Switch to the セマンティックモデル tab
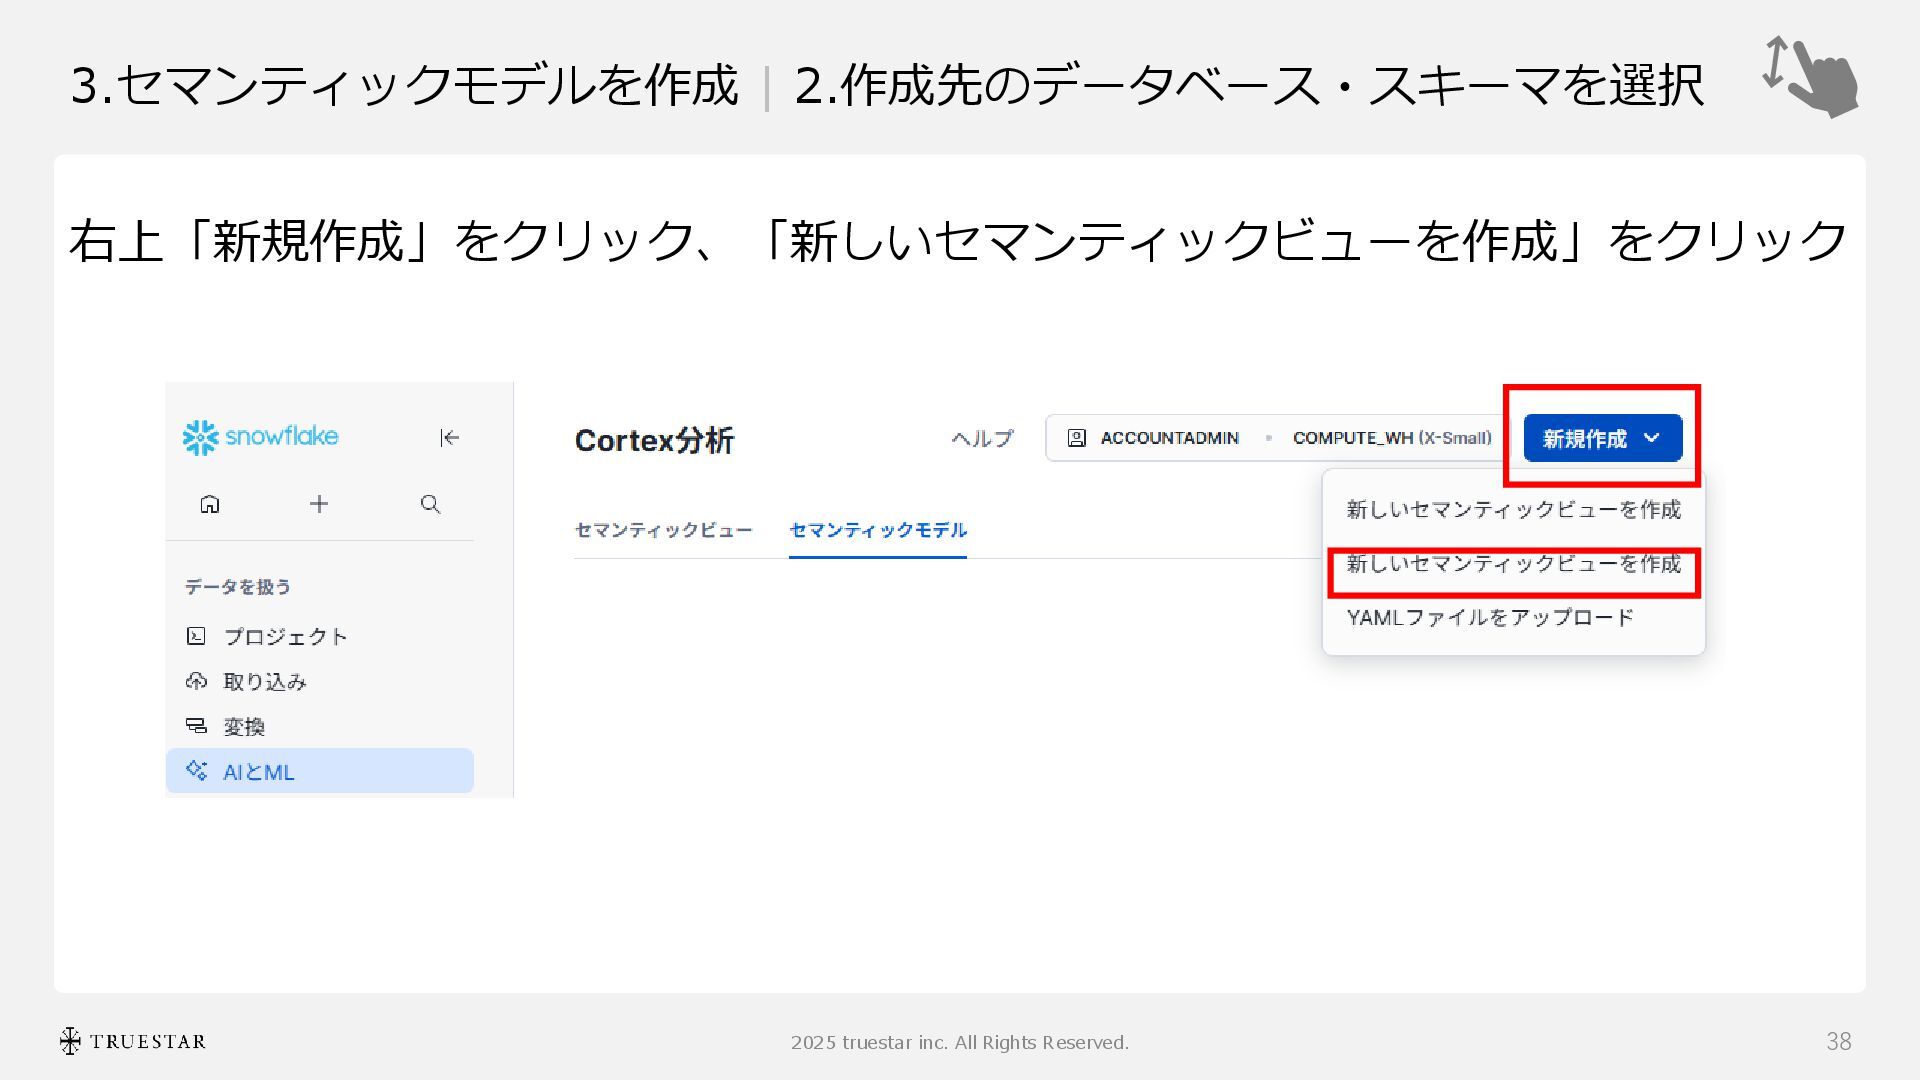Screen dimensions: 1920x1080 point(878,530)
